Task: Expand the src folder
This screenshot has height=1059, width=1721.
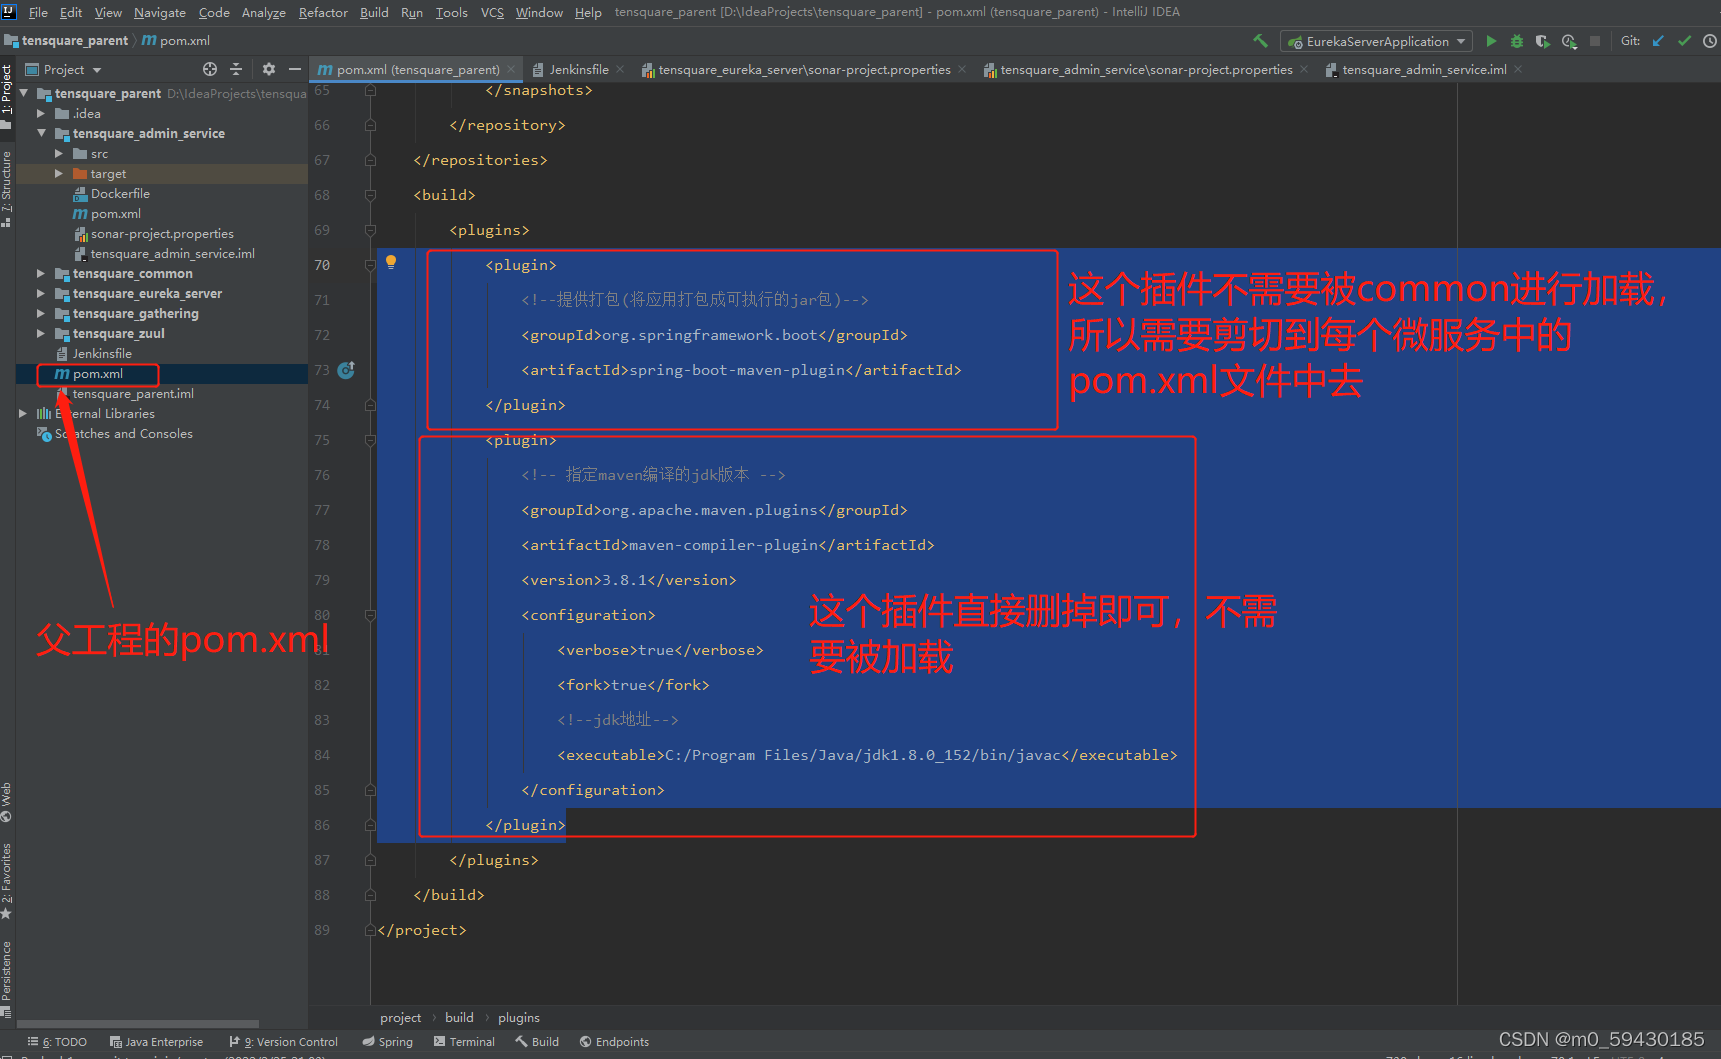Action: pyautogui.click(x=59, y=153)
